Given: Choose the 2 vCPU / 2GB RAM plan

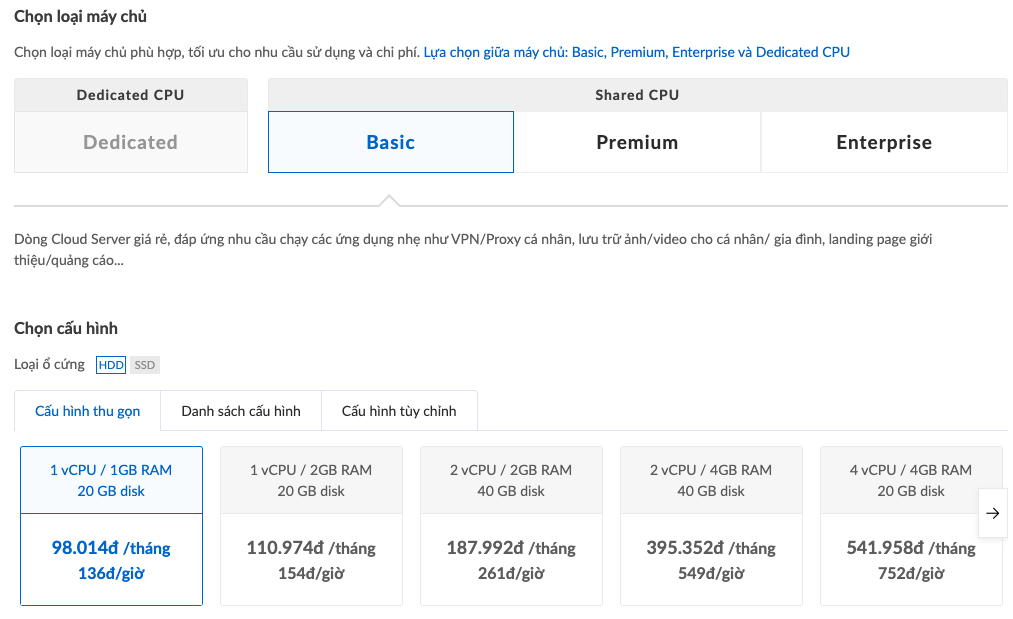Looking at the screenshot, I should (x=511, y=480).
